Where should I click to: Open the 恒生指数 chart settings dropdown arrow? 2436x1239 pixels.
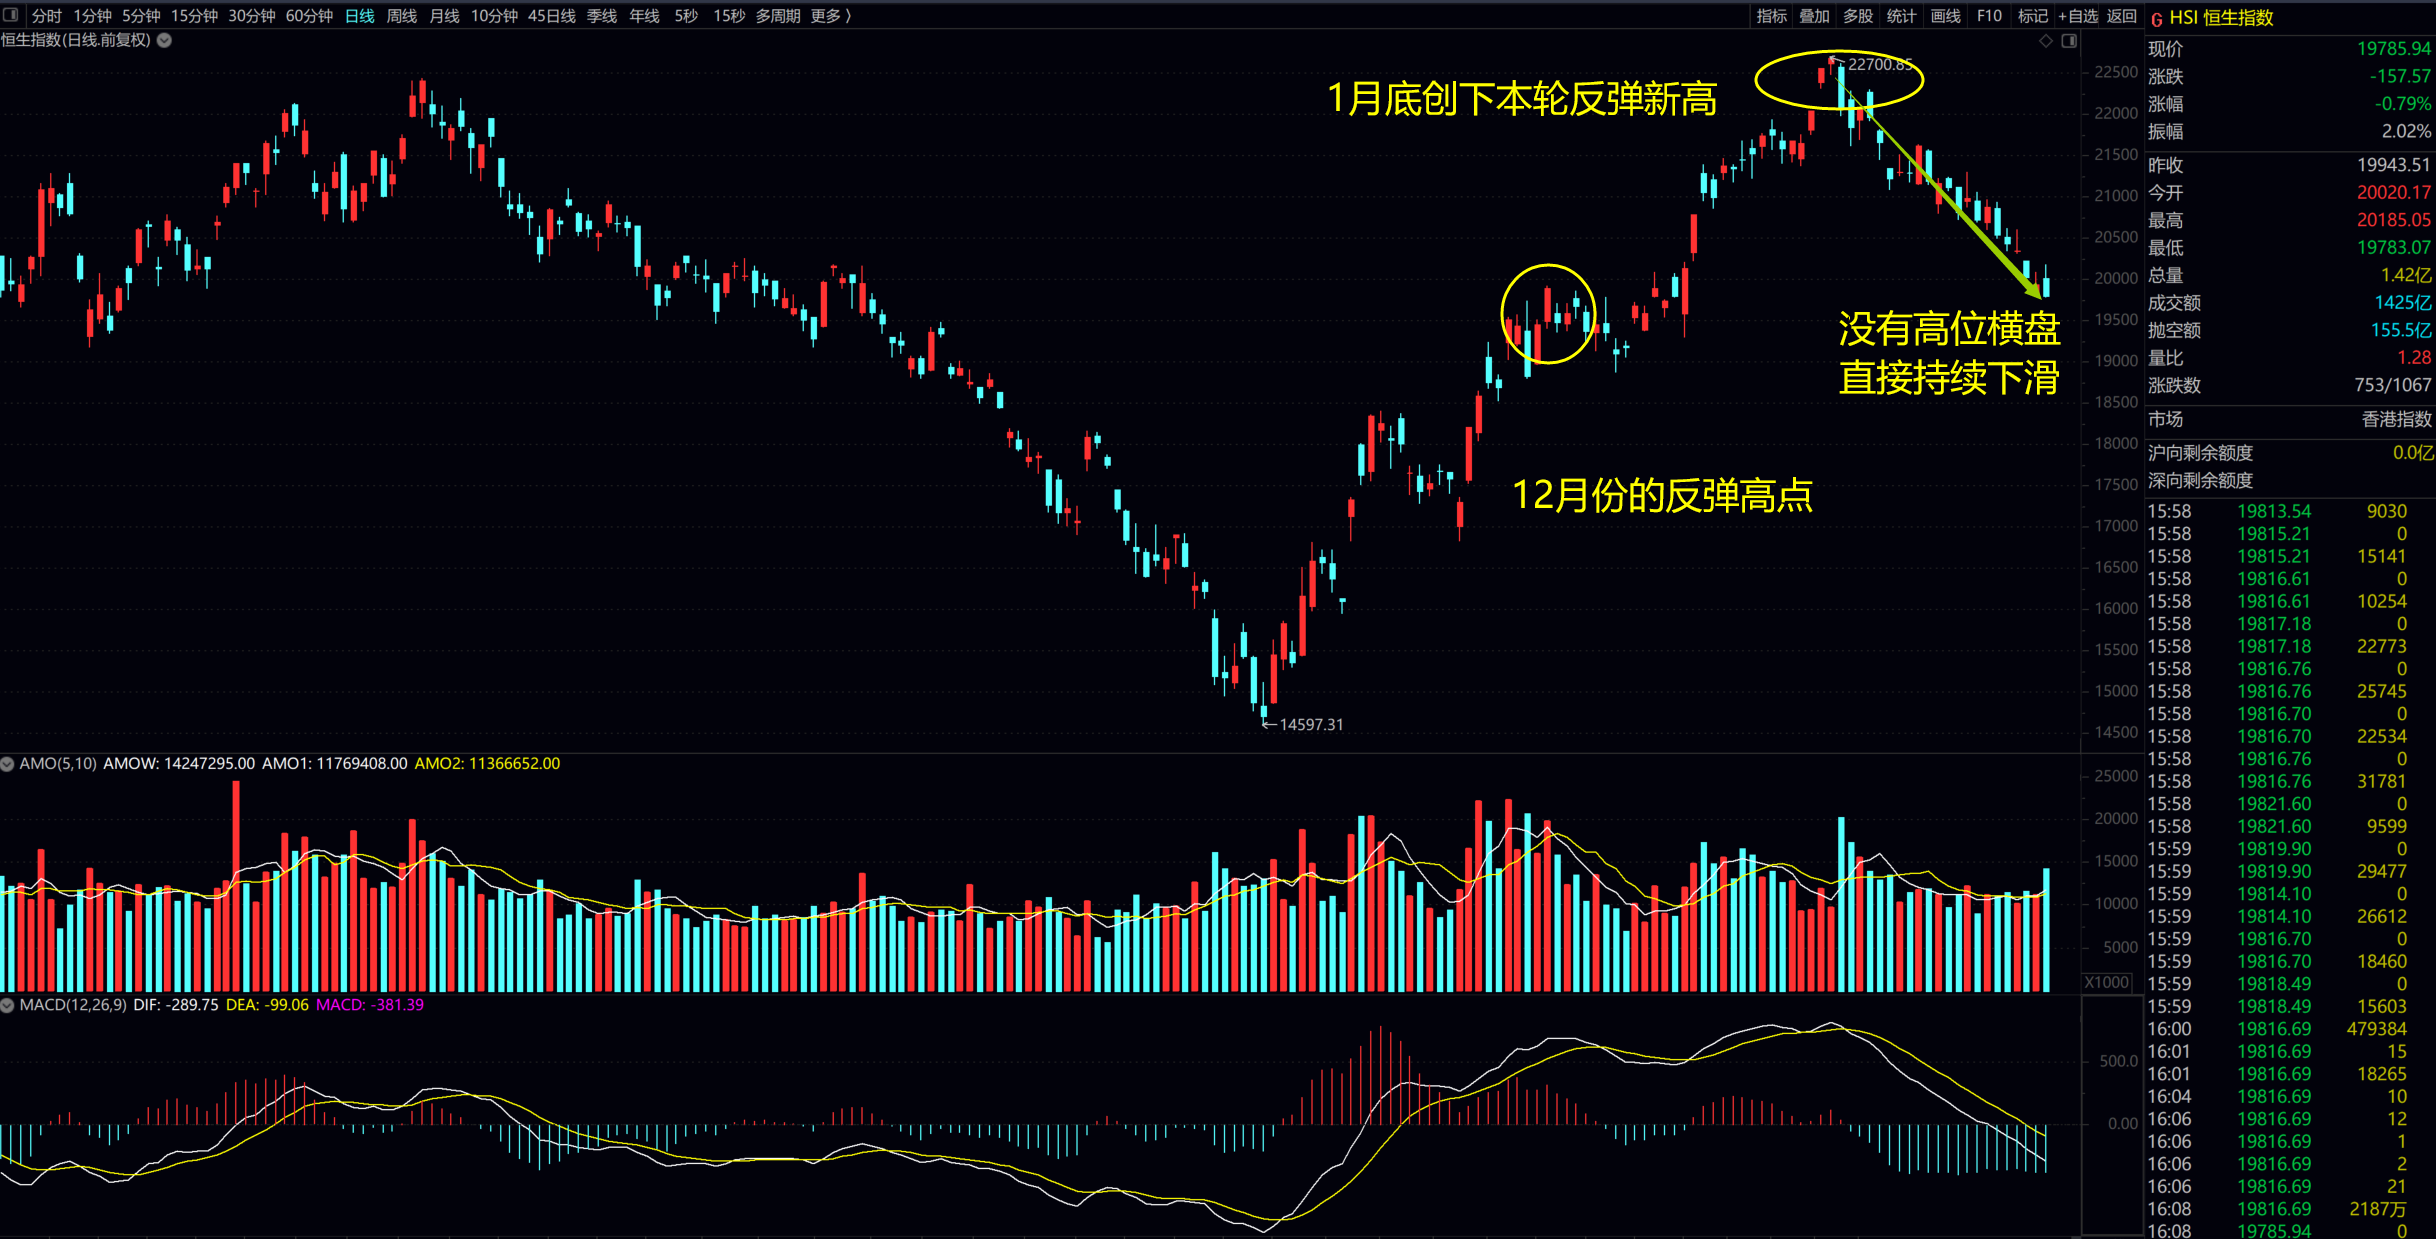[165, 40]
